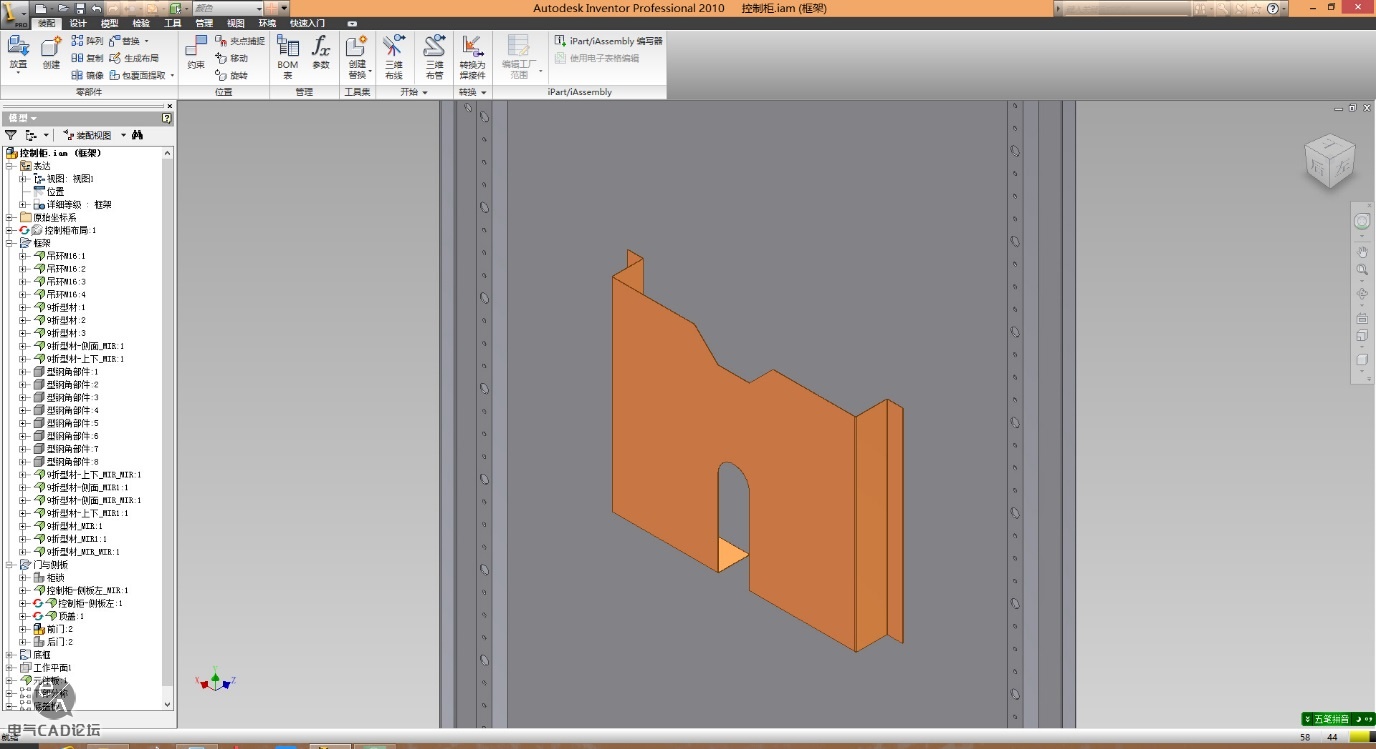This screenshot has width=1376, height=749.
Task: Open the 替换 dropdown arrow
Action: click(x=147, y=41)
